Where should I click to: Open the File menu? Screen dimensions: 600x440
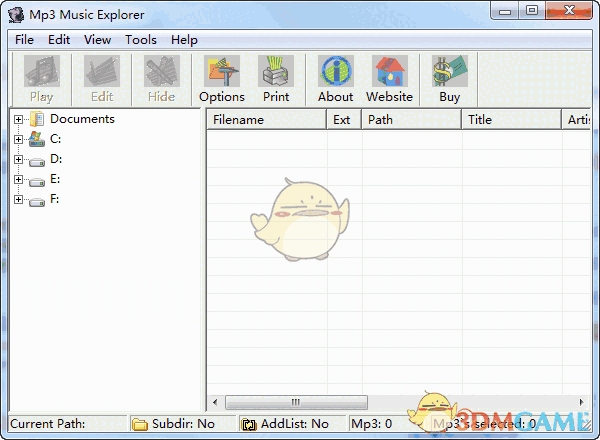[24, 40]
